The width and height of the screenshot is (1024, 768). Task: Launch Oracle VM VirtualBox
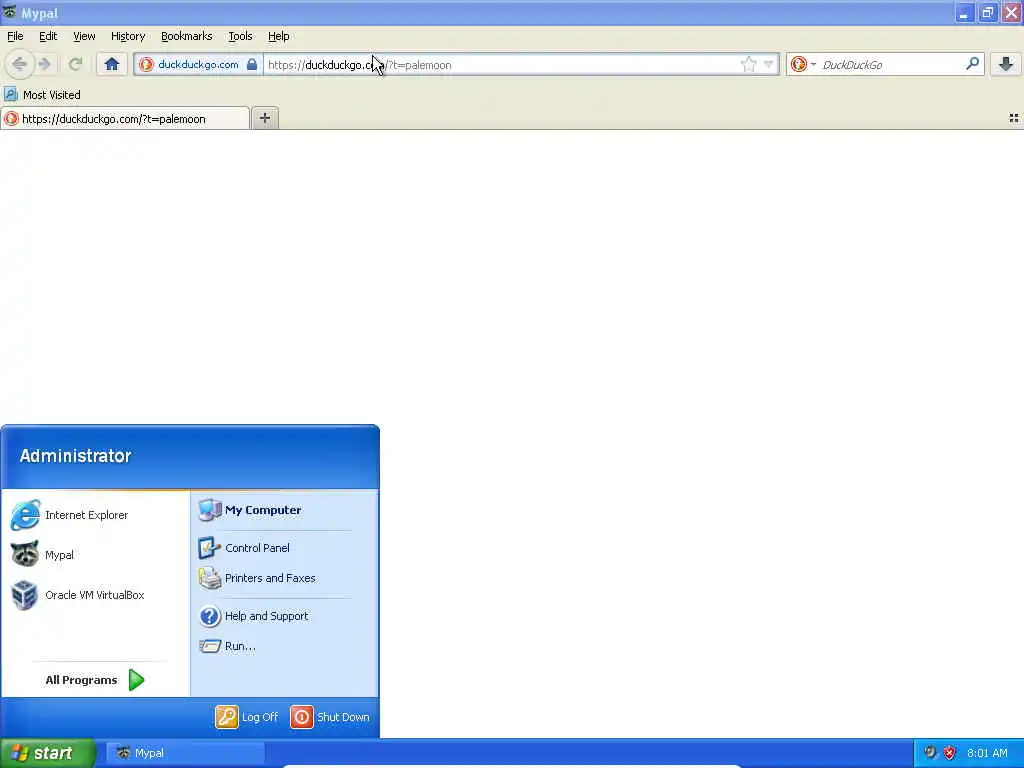95,595
